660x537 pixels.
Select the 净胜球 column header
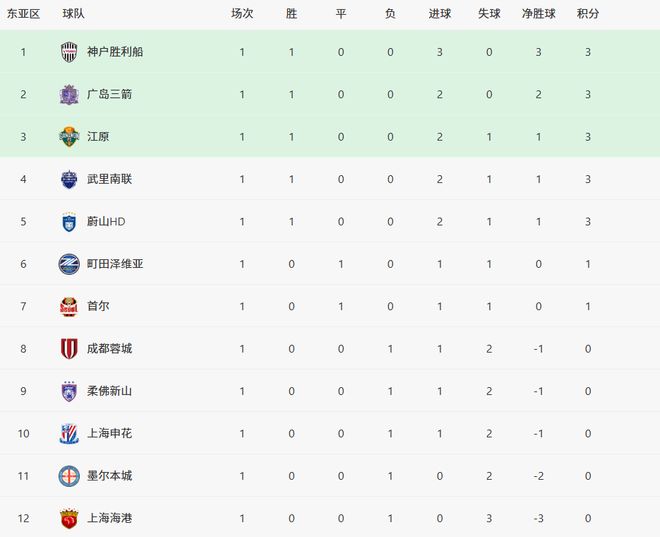pos(538,14)
